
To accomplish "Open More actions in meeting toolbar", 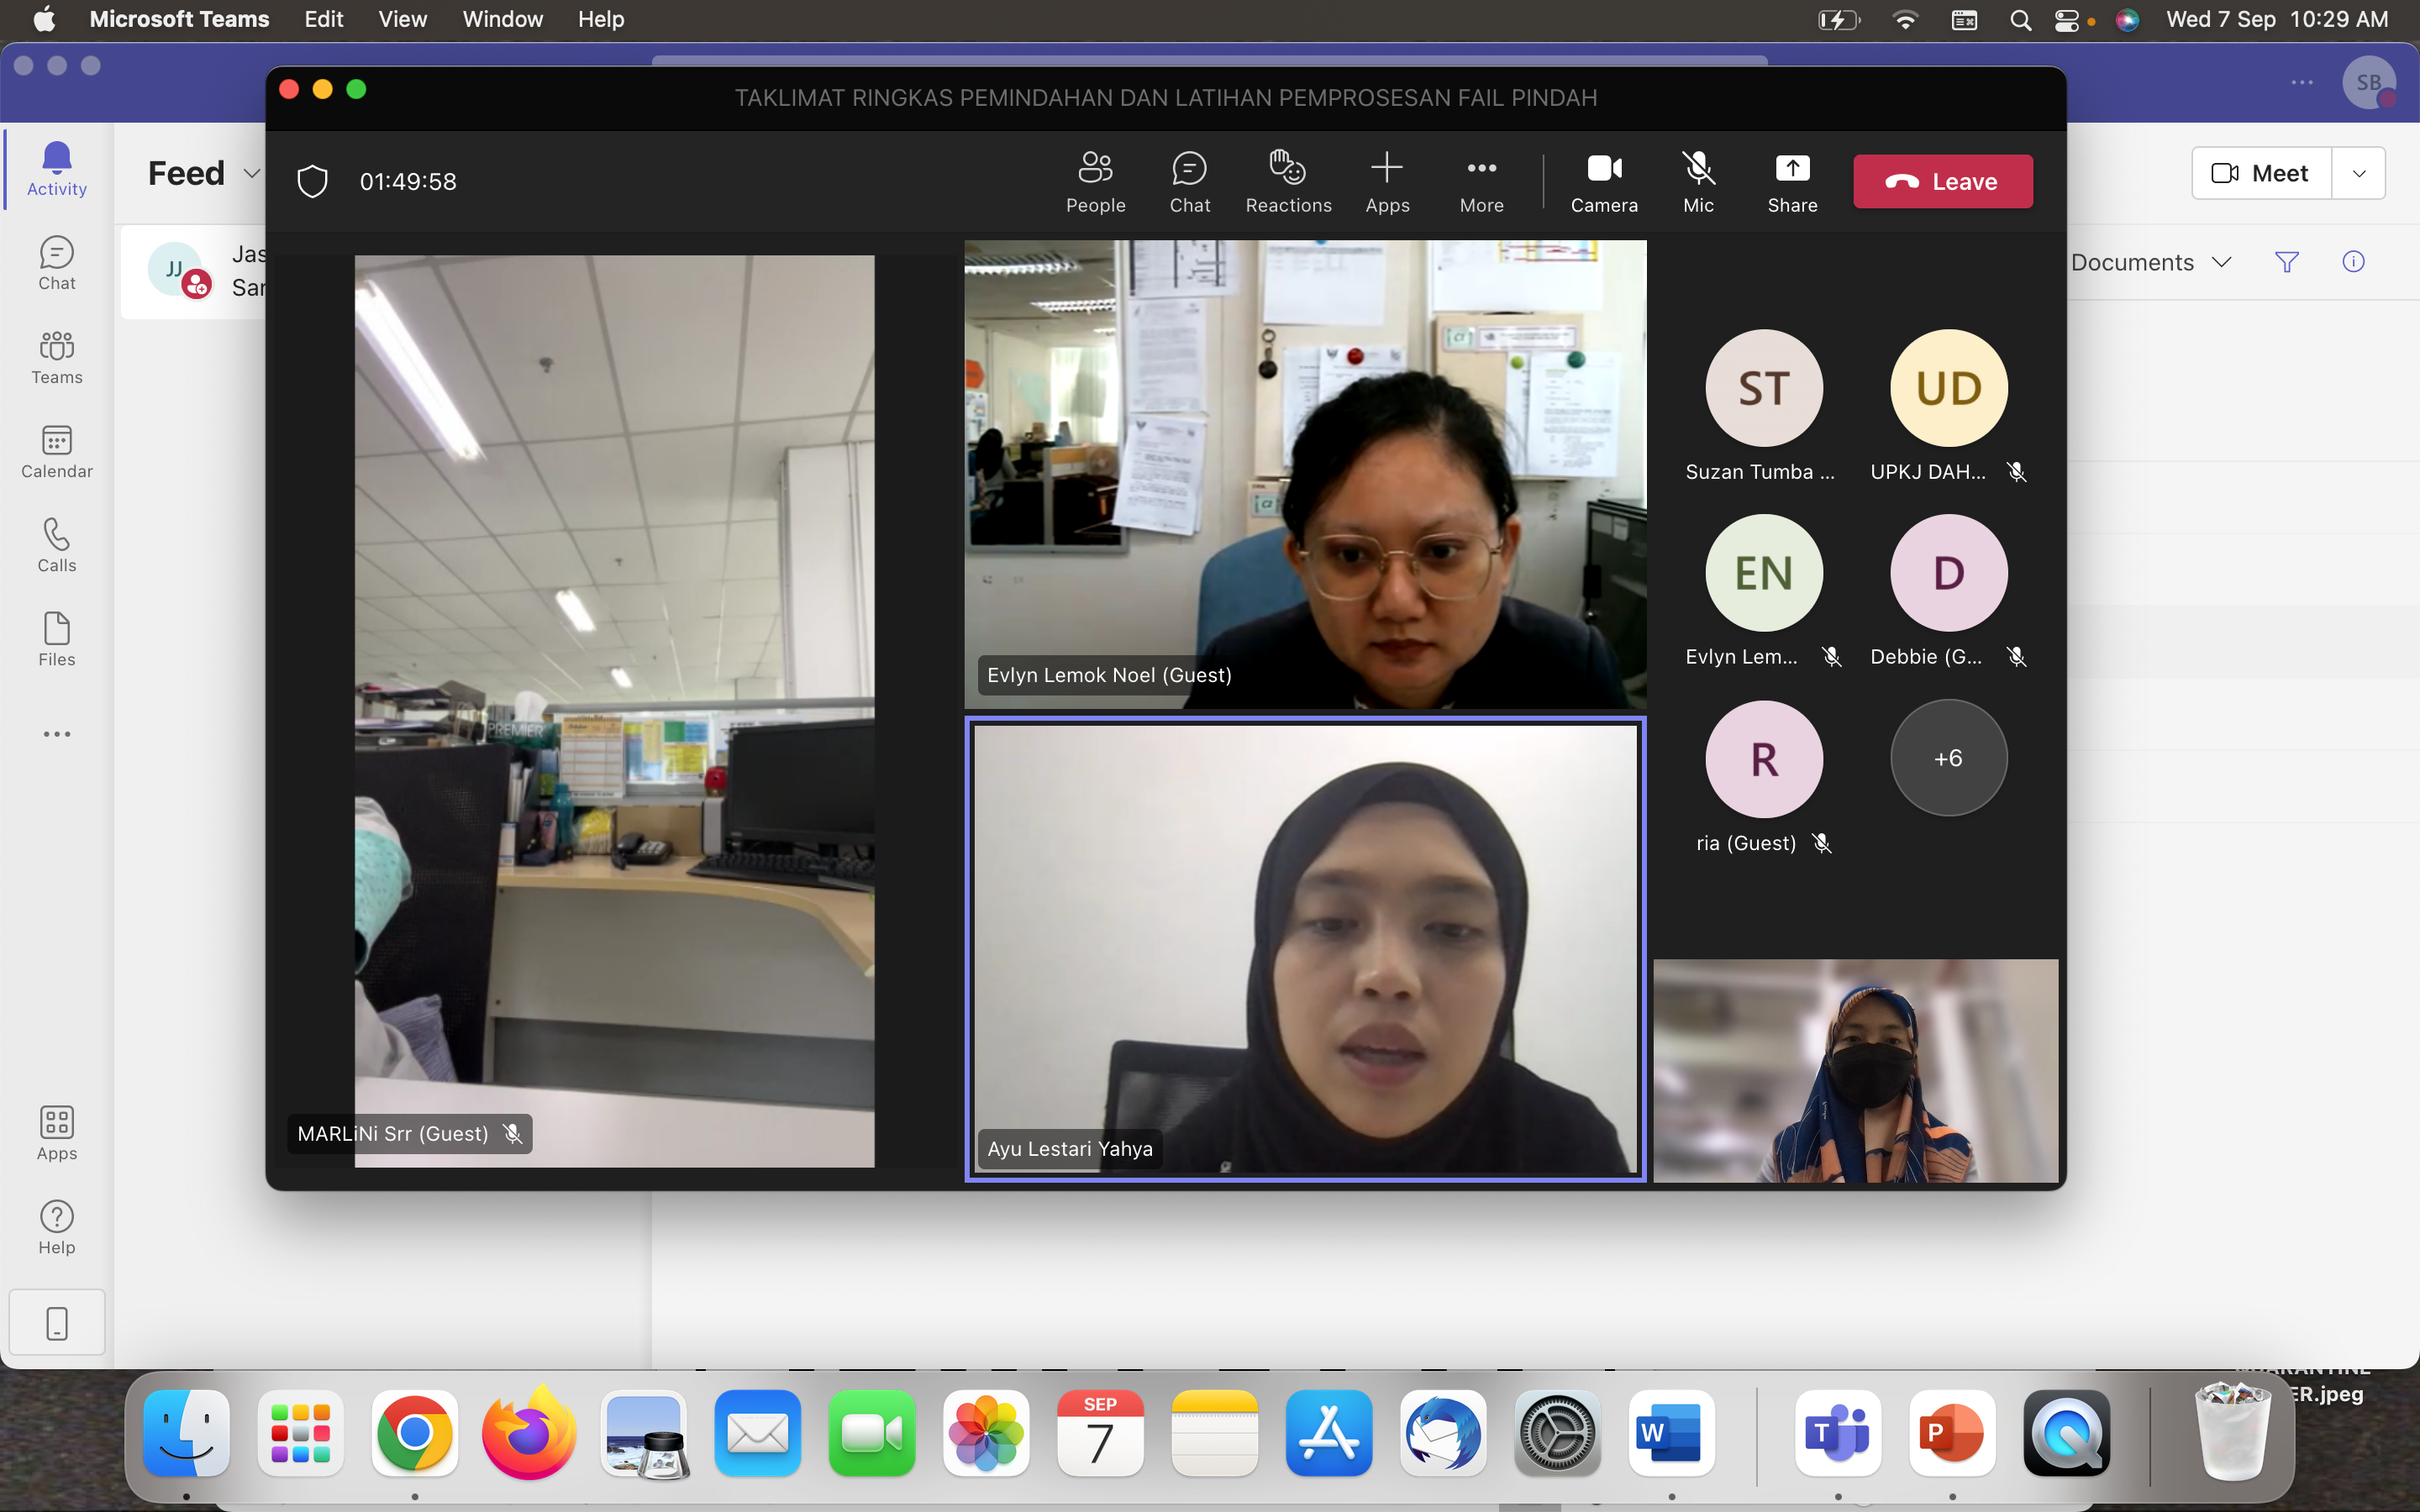I will pos(1481,182).
